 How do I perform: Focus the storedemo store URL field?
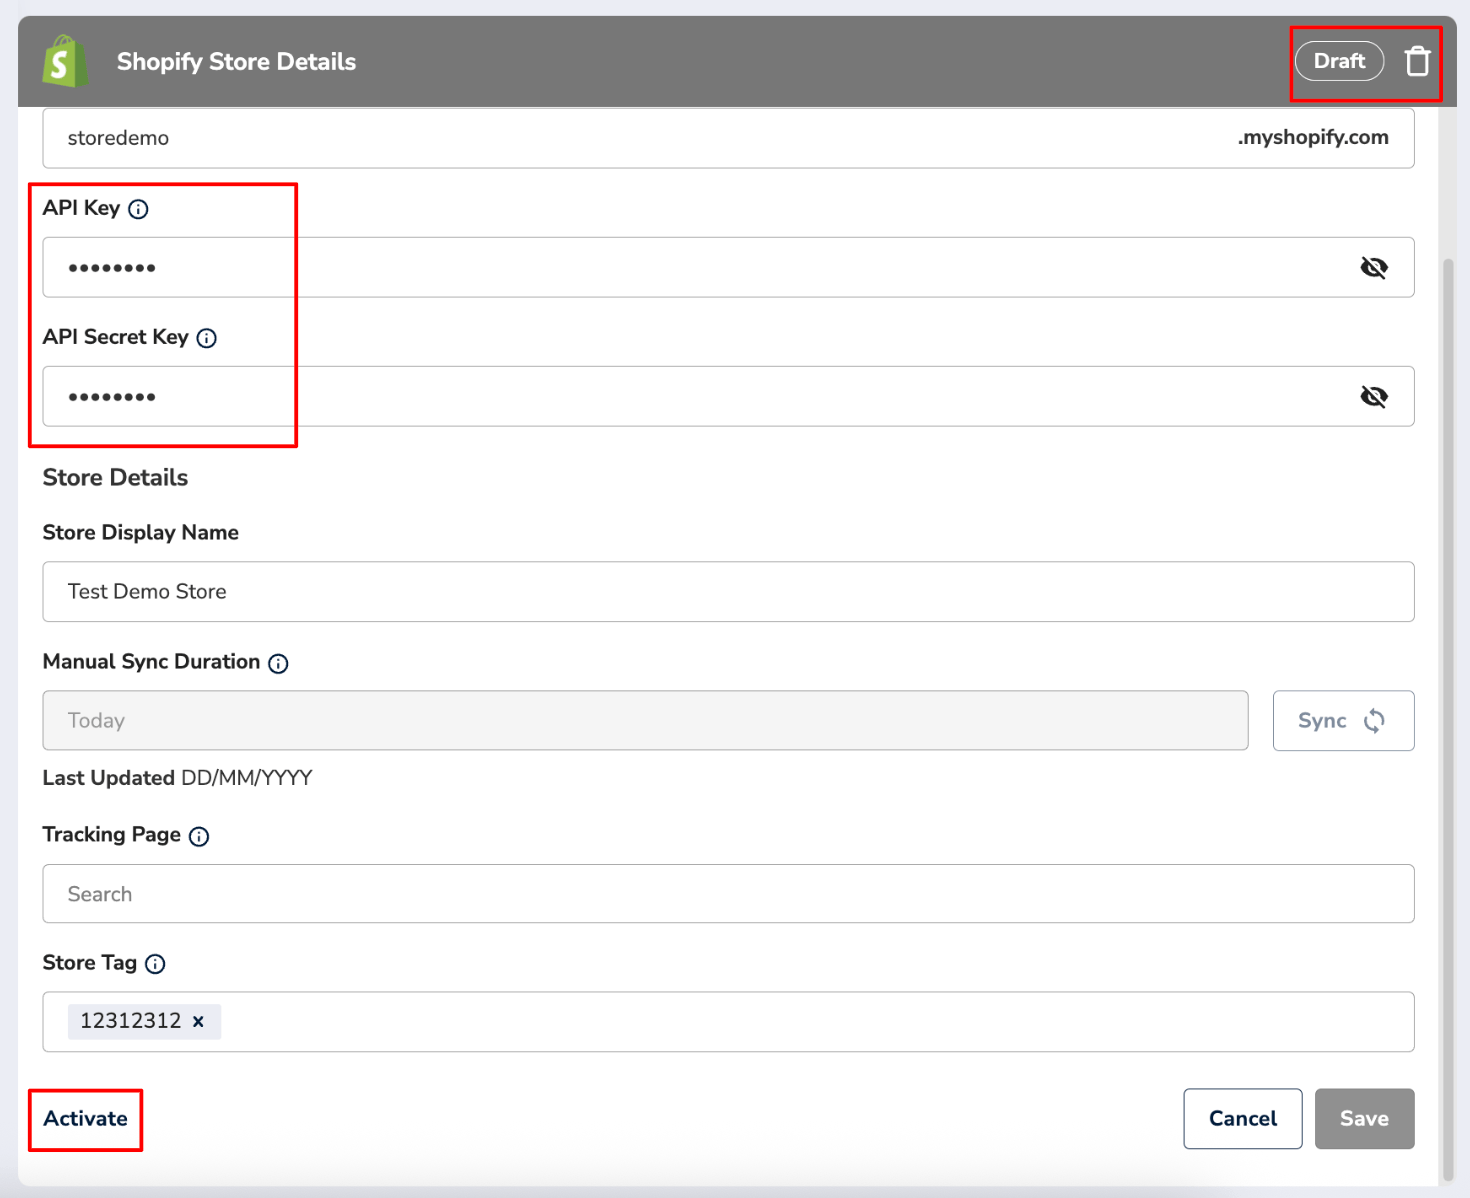click(x=728, y=138)
